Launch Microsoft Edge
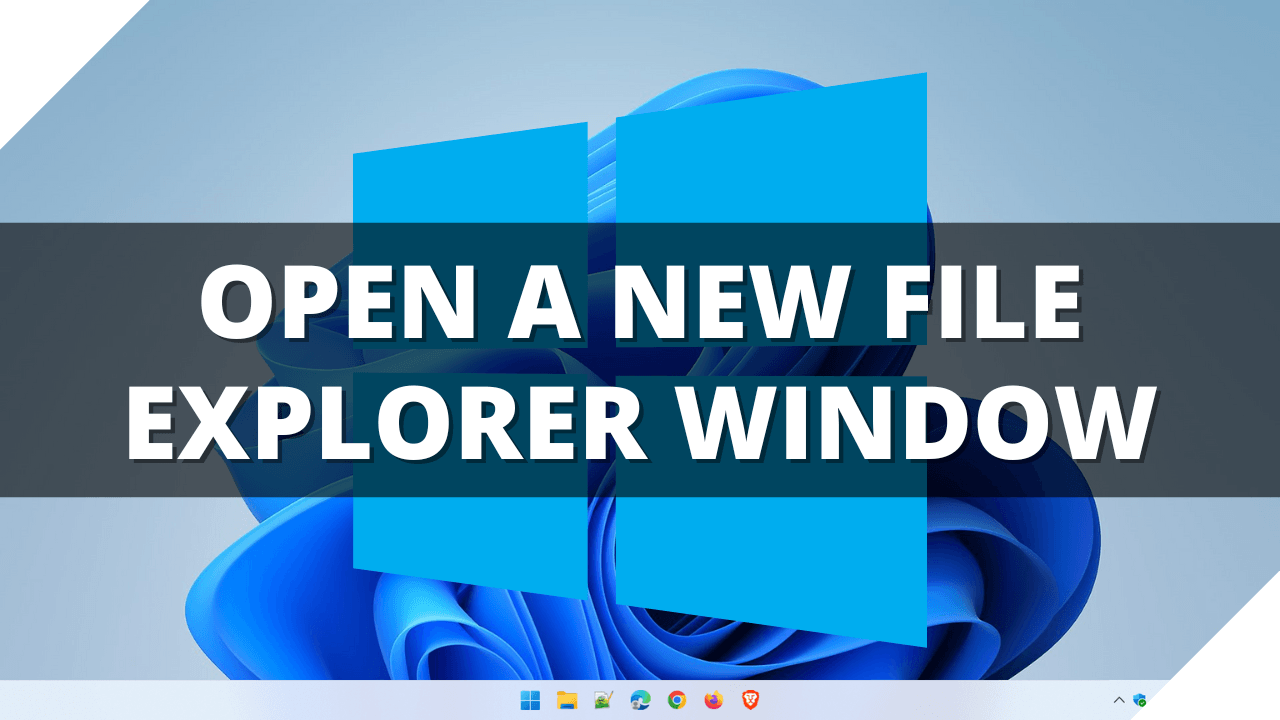This screenshot has height=720, width=1280. [639, 699]
